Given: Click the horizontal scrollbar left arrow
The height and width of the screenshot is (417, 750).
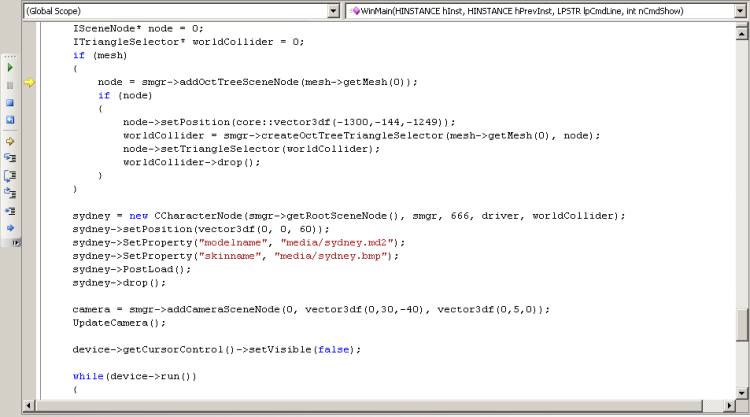Looking at the screenshot, I should (x=28, y=406).
